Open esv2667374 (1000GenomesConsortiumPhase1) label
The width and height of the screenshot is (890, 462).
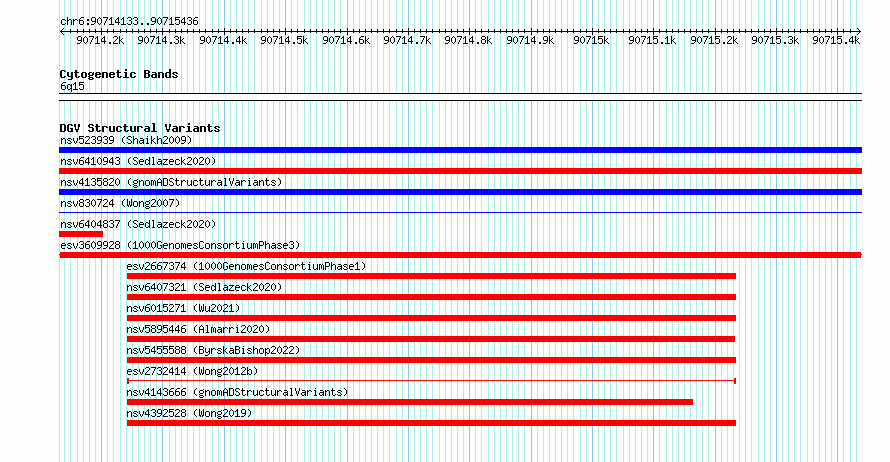[x=246, y=266]
